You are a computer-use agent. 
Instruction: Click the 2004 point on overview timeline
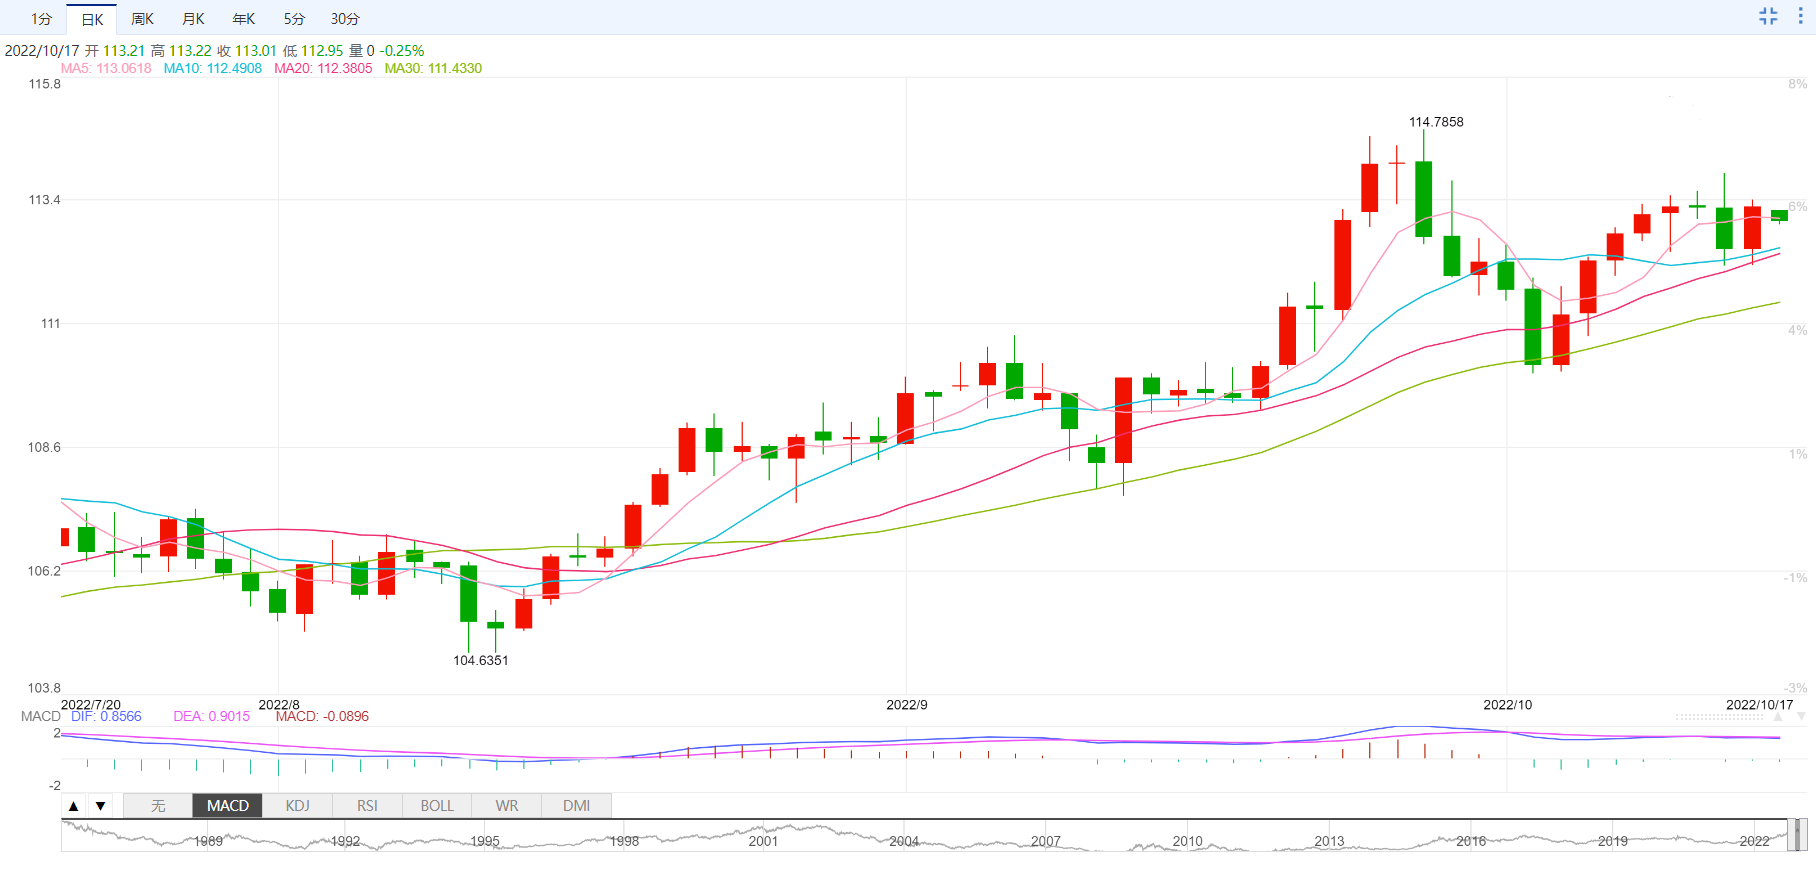click(904, 840)
